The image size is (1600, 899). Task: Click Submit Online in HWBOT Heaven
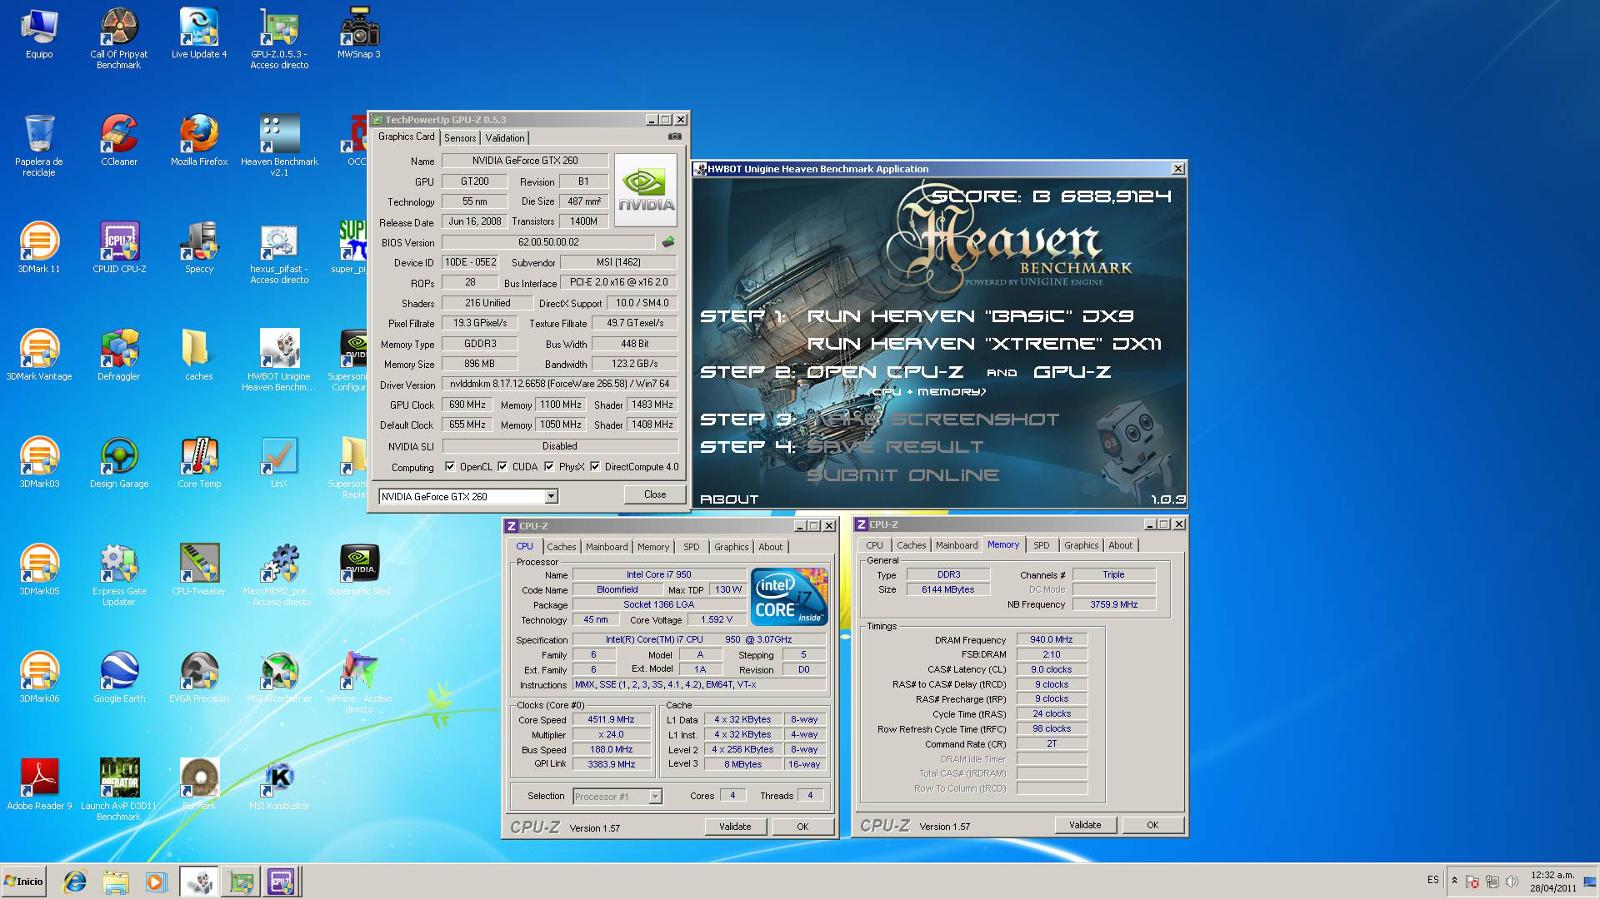pyautogui.click(x=903, y=475)
